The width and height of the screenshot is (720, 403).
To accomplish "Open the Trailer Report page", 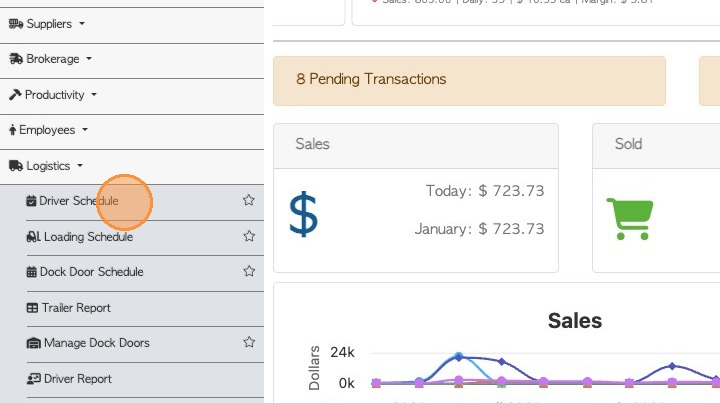I will 75,308.
